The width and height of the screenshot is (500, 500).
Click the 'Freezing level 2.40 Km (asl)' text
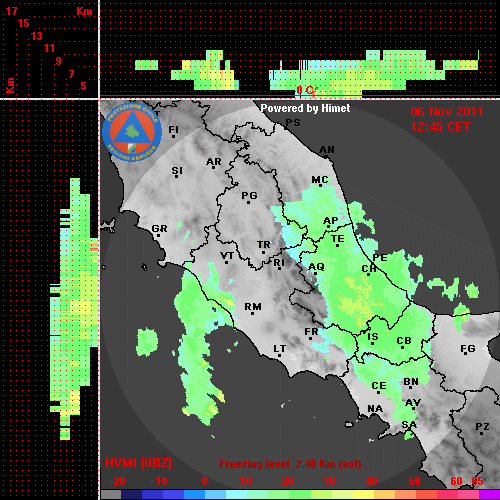coord(290,464)
